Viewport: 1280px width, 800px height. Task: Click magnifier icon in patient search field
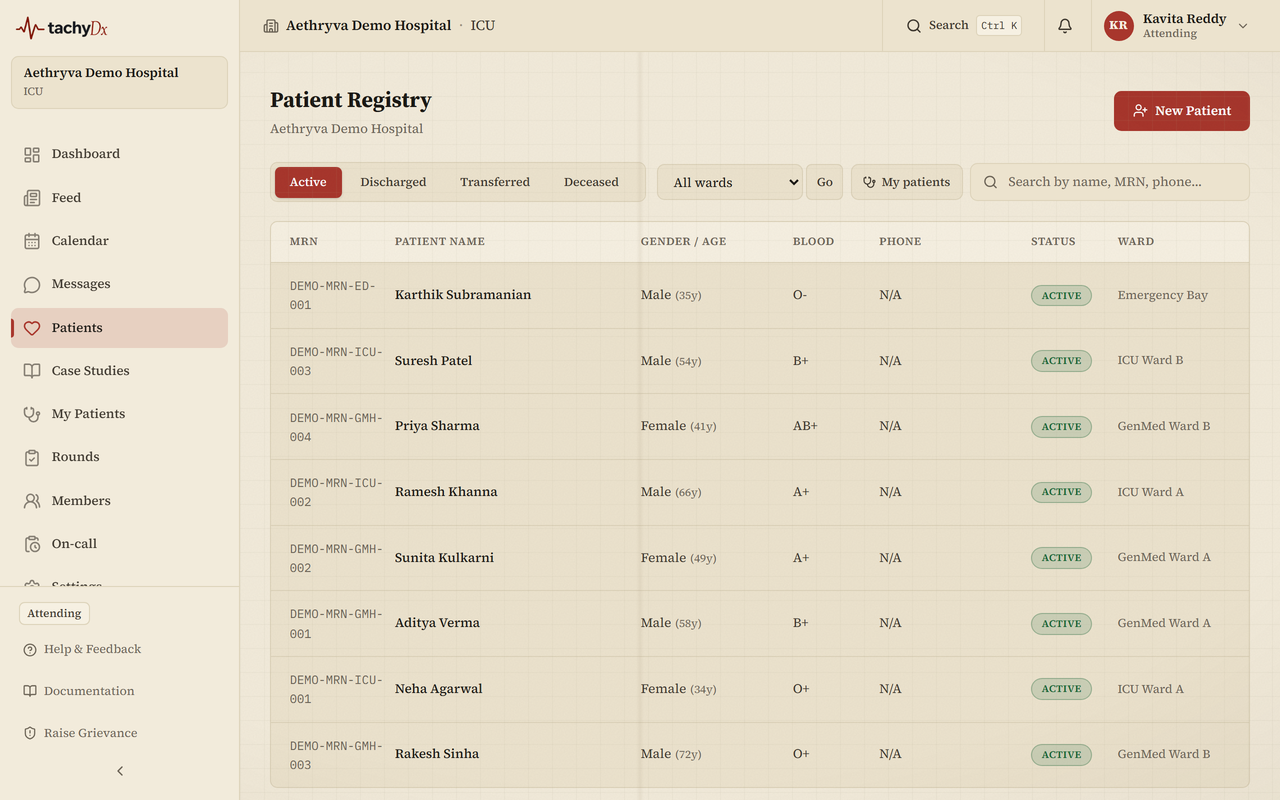(991, 182)
